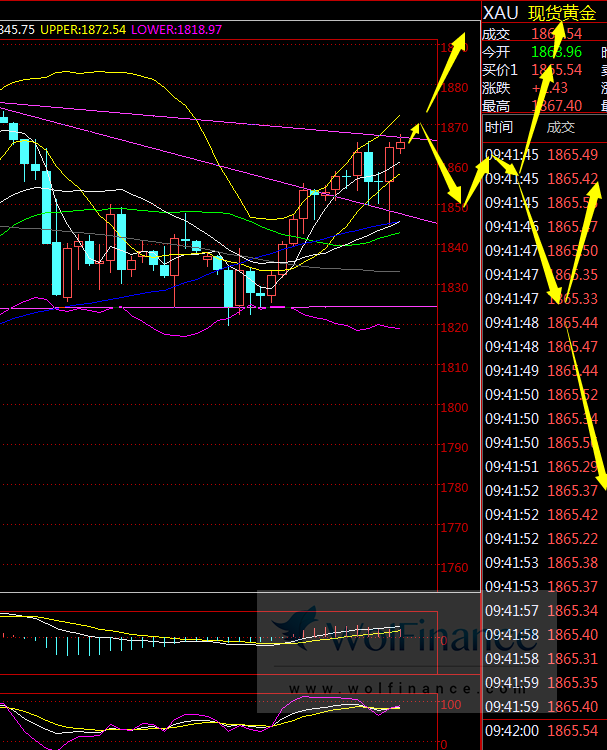Click the 1760 level on price axis
The height and width of the screenshot is (750, 607).
click(455, 568)
